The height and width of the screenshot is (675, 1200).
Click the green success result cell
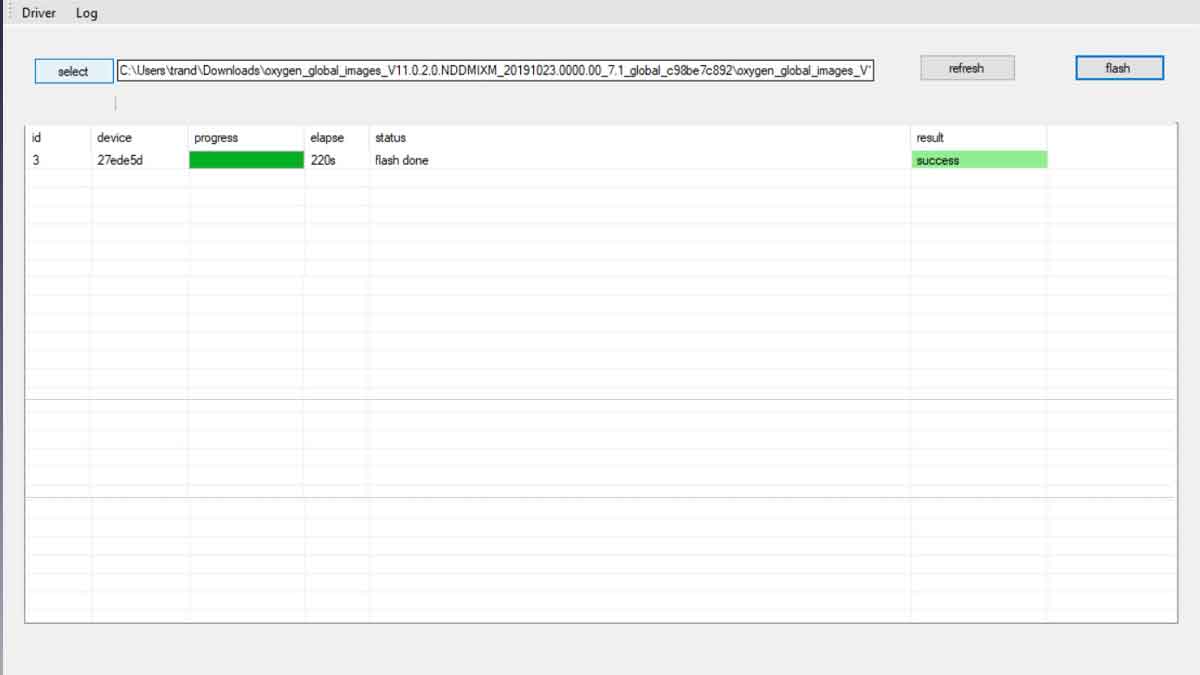[x=979, y=160]
